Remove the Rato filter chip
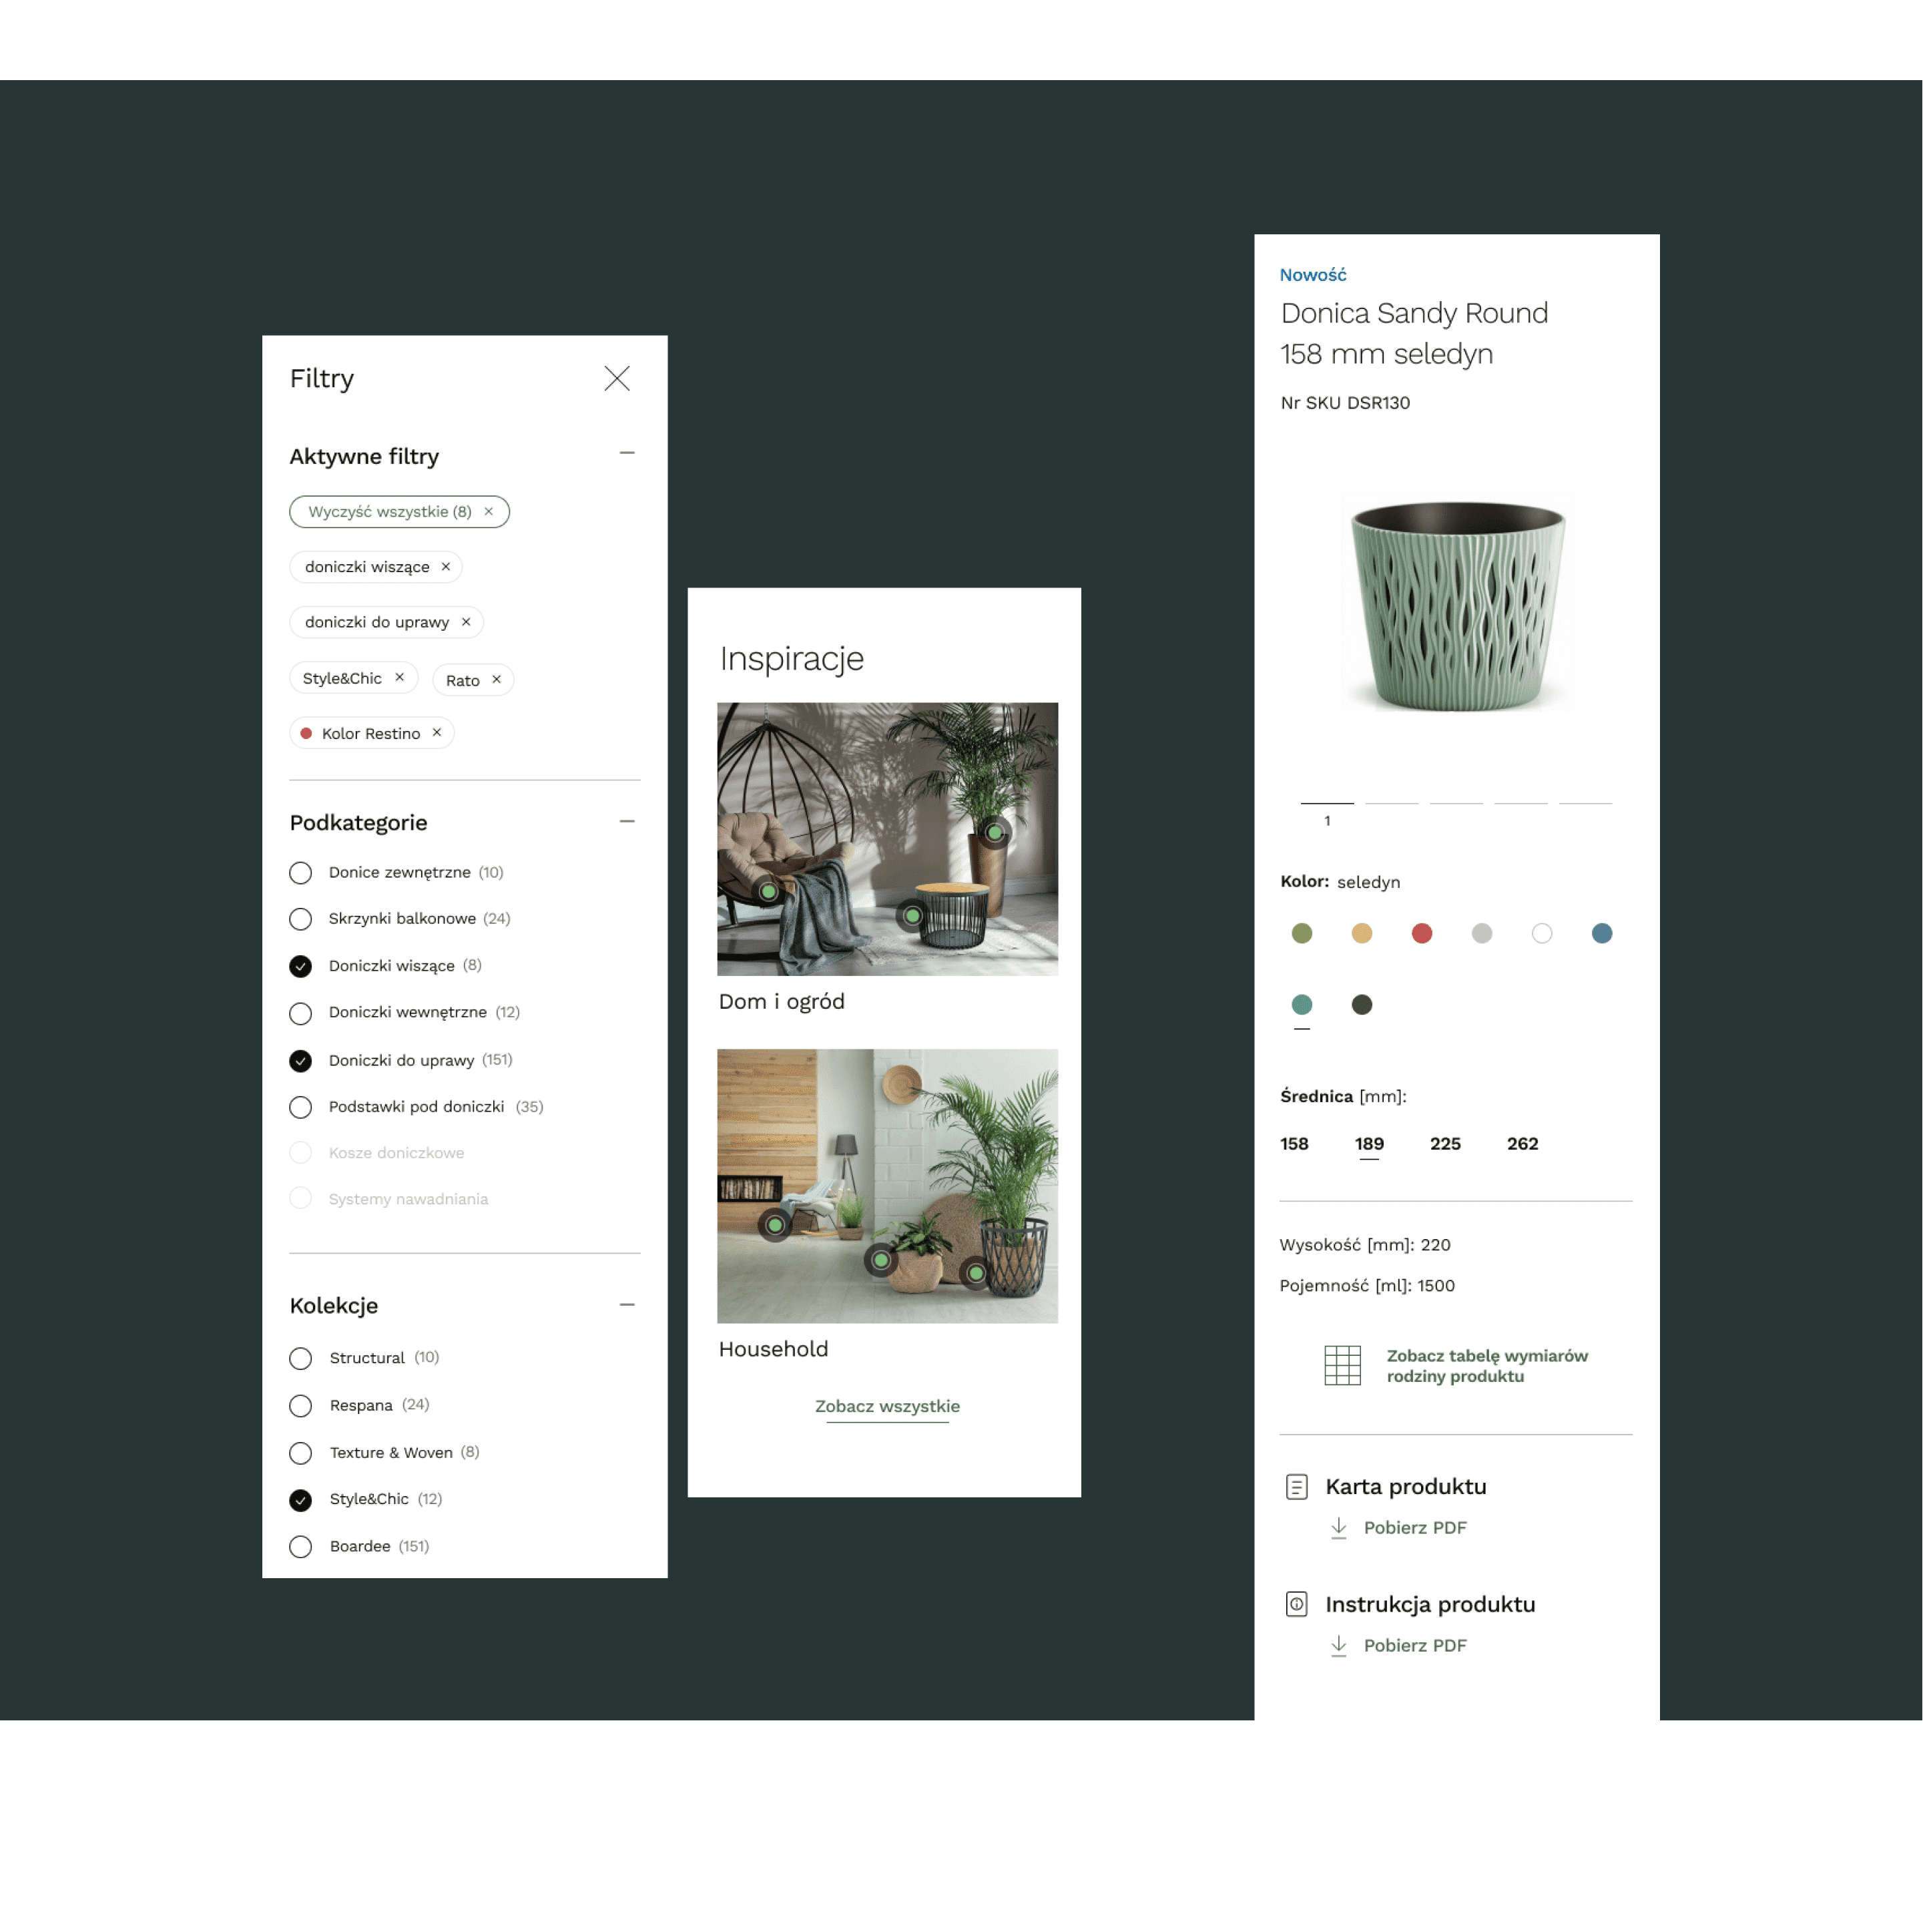This screenshot has width=1923, height=1932. click(x=496, y=680)
